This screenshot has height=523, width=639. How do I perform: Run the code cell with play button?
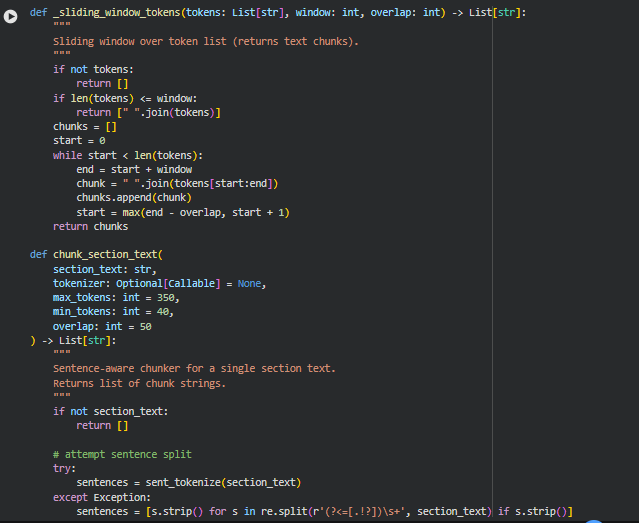12,13
